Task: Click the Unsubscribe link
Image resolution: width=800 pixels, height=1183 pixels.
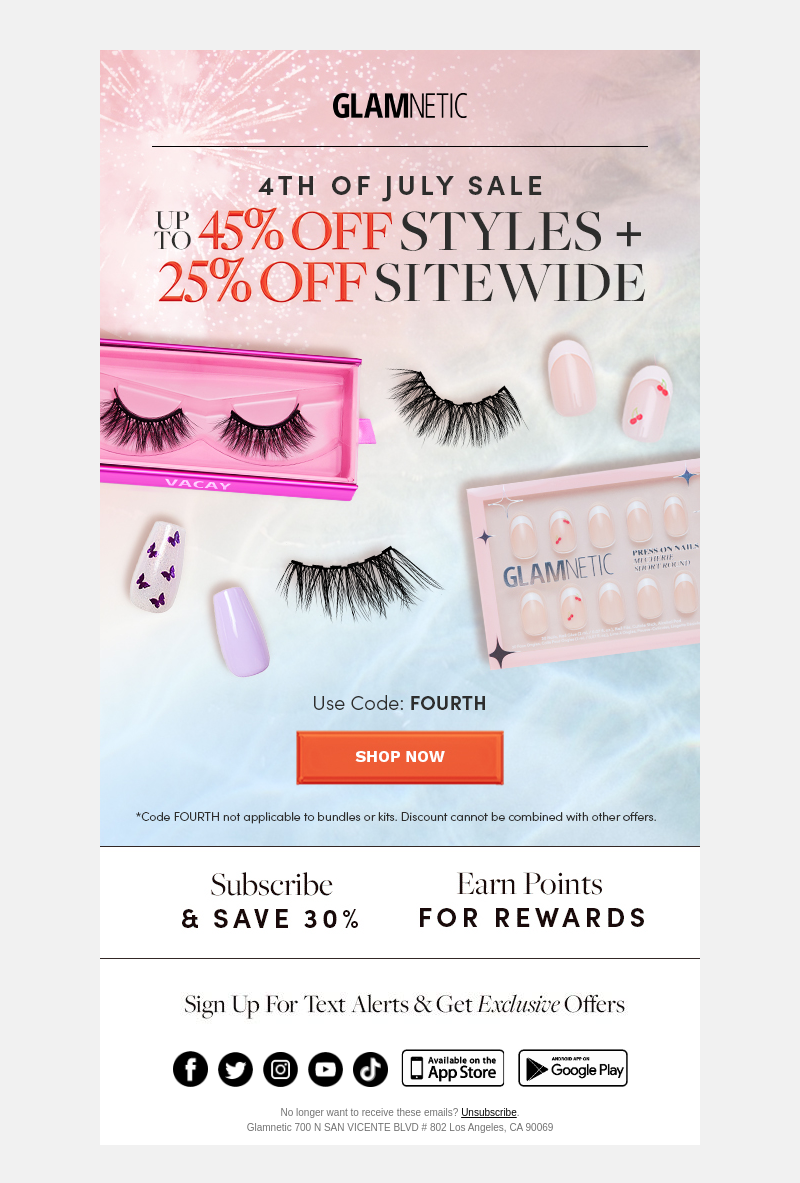Action: (489, 1112)
